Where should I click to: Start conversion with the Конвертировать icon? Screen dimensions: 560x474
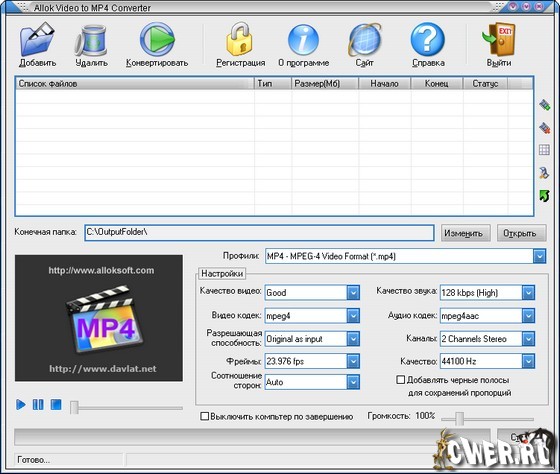click(x=157, y=39)
